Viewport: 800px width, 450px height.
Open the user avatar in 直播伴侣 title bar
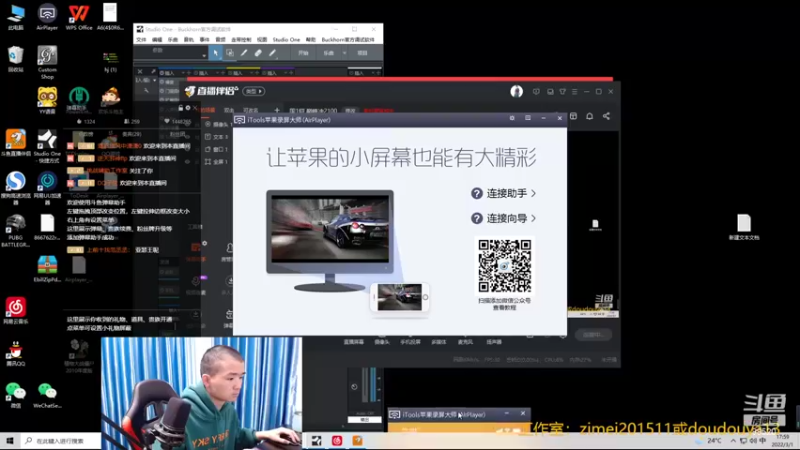click(x=516, y=91)
